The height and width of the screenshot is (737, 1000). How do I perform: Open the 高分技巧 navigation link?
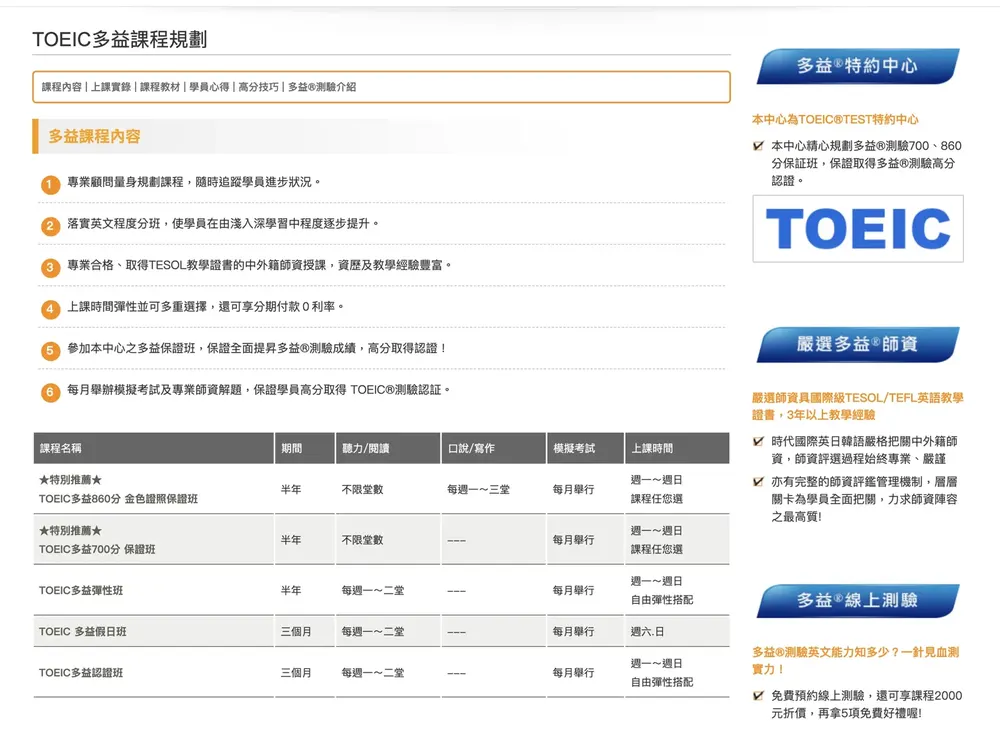[258, 87]
